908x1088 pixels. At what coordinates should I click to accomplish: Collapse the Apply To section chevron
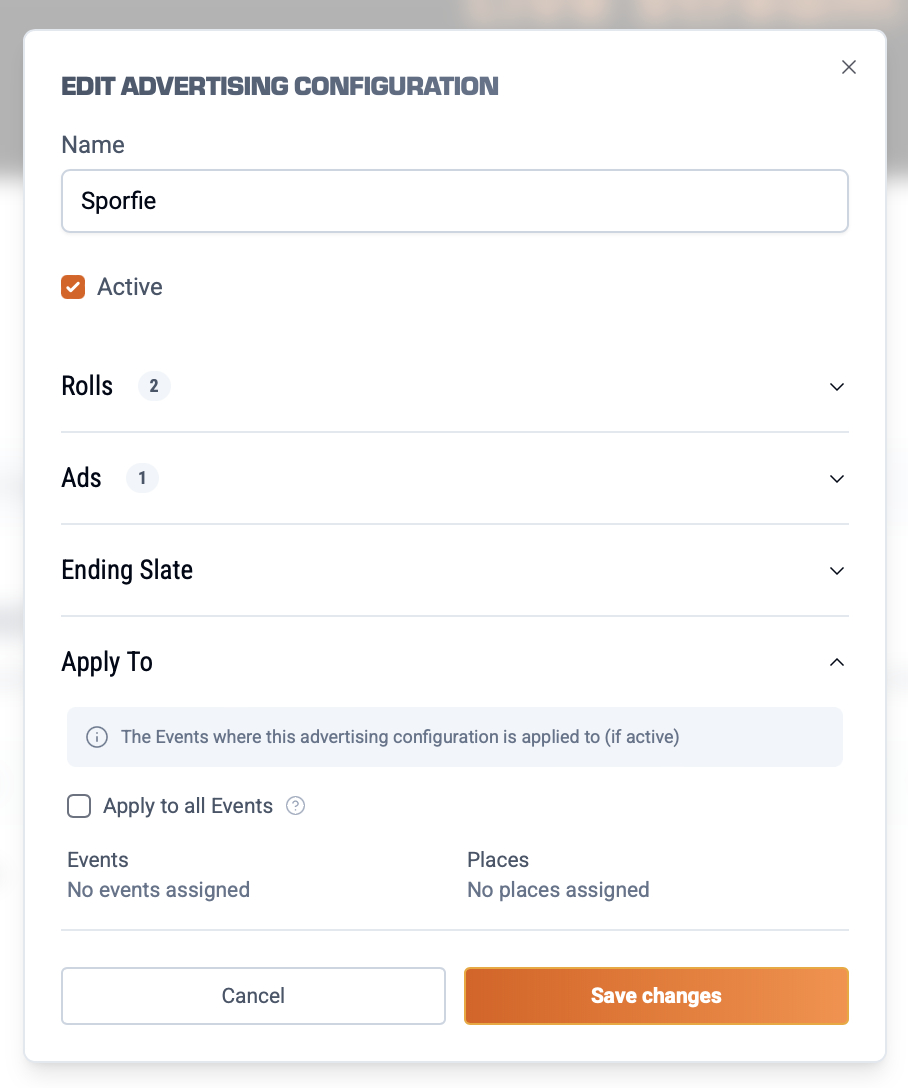(837, 662)
